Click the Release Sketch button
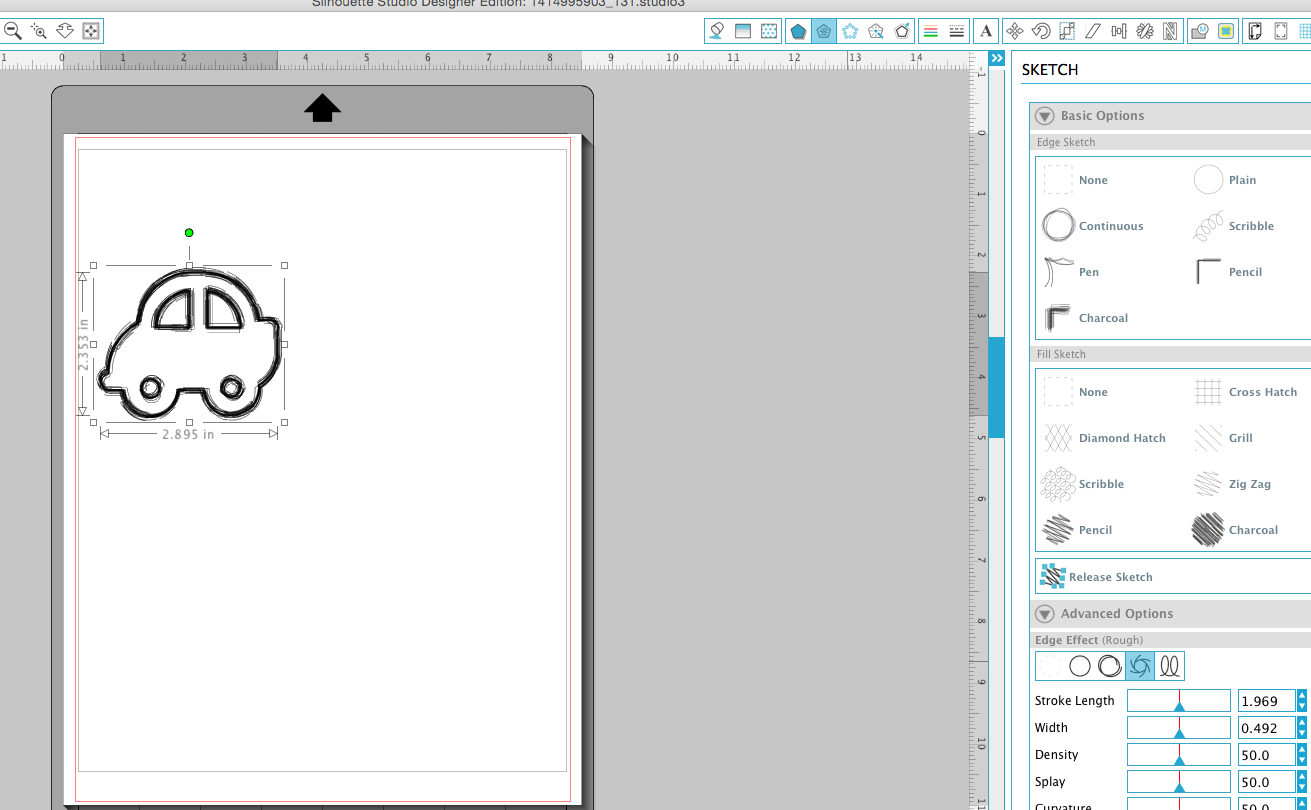Image resolution: width=1311 pixels, height=810 pixels. [x=1097, y=576]
